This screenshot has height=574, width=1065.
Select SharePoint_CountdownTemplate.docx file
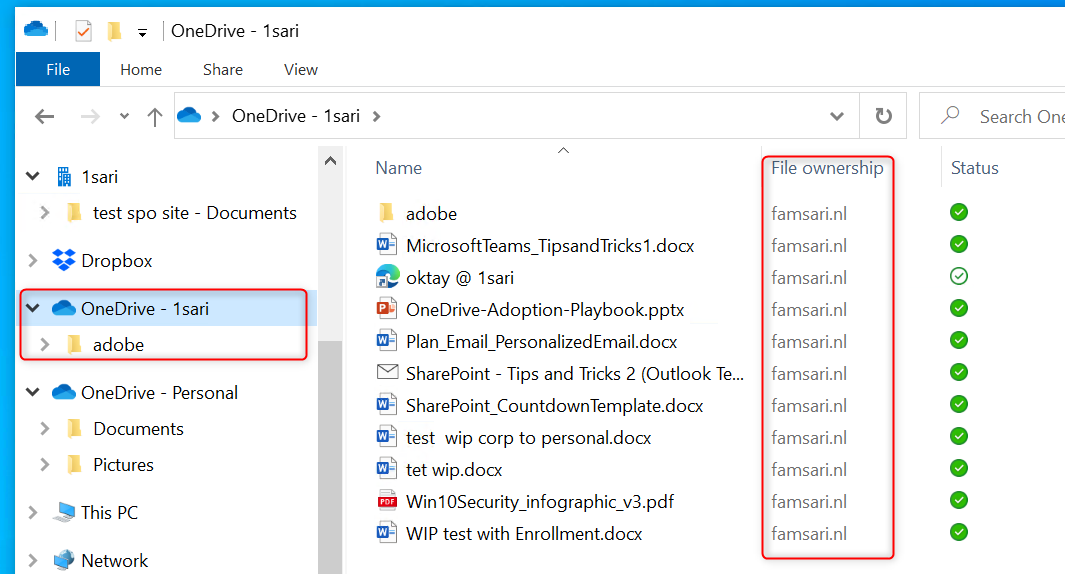554,406
